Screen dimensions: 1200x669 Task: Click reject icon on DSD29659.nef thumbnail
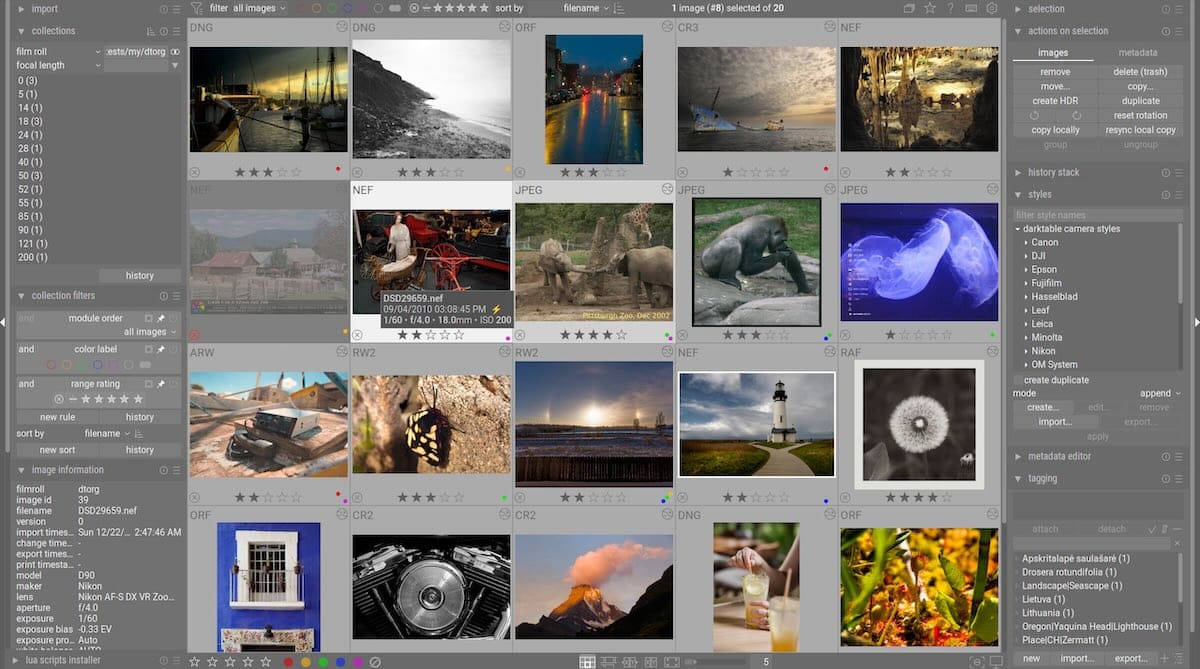[x=358, y=336]
